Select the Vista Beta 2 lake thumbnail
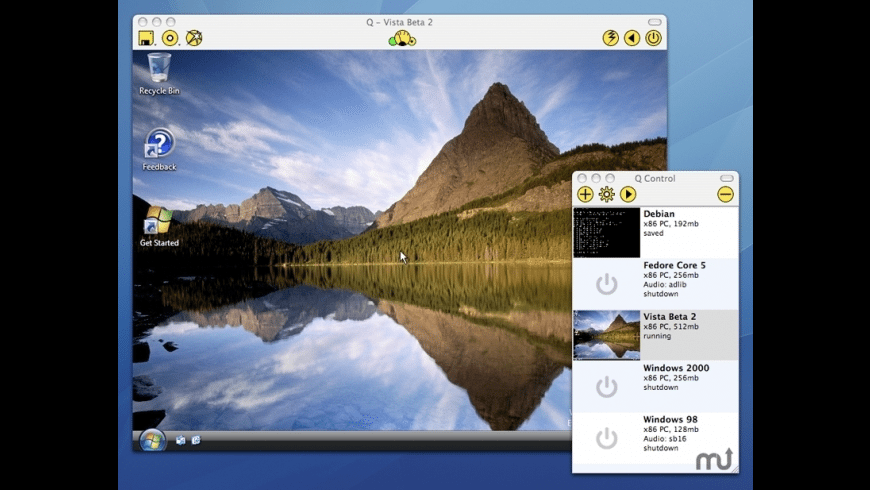 pos(606,335)
